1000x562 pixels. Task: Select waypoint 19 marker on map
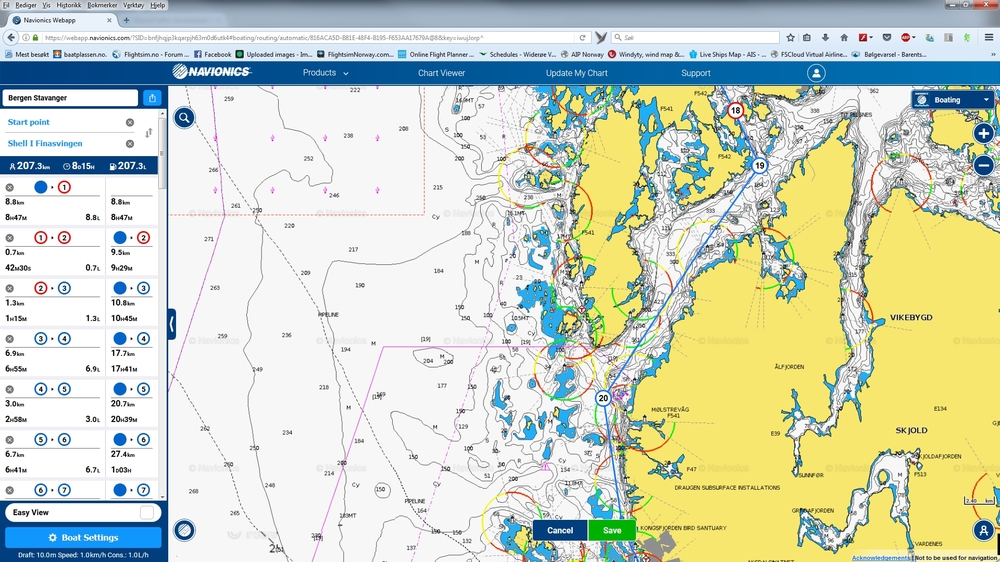click(x=759, y=165)
